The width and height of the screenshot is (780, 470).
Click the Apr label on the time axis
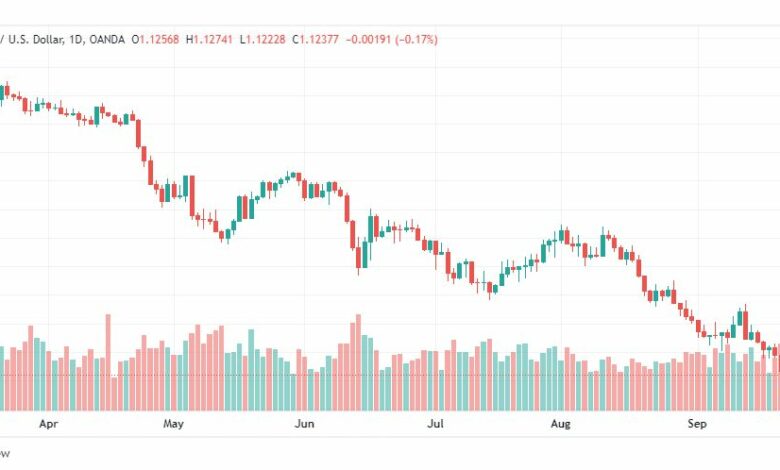[x=48, y=424]
